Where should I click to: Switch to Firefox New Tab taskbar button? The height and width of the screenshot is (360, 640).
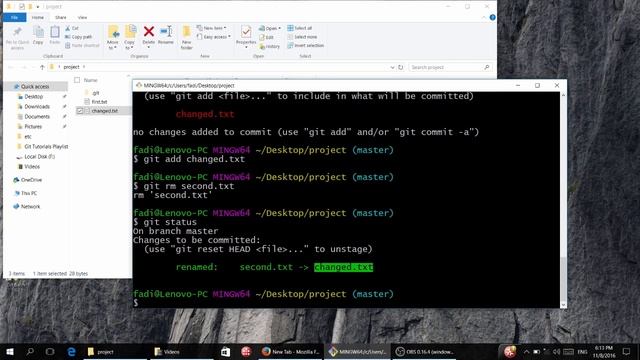click(x=290, y=351)
